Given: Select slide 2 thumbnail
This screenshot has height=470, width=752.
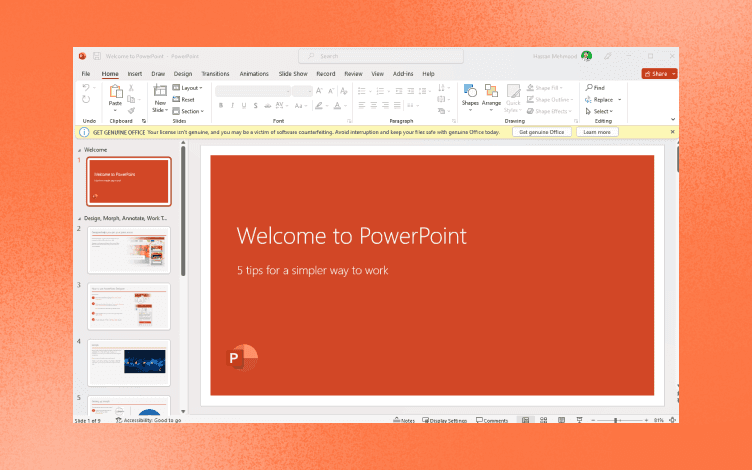Looking at the screenshot, I should point(129,250).
